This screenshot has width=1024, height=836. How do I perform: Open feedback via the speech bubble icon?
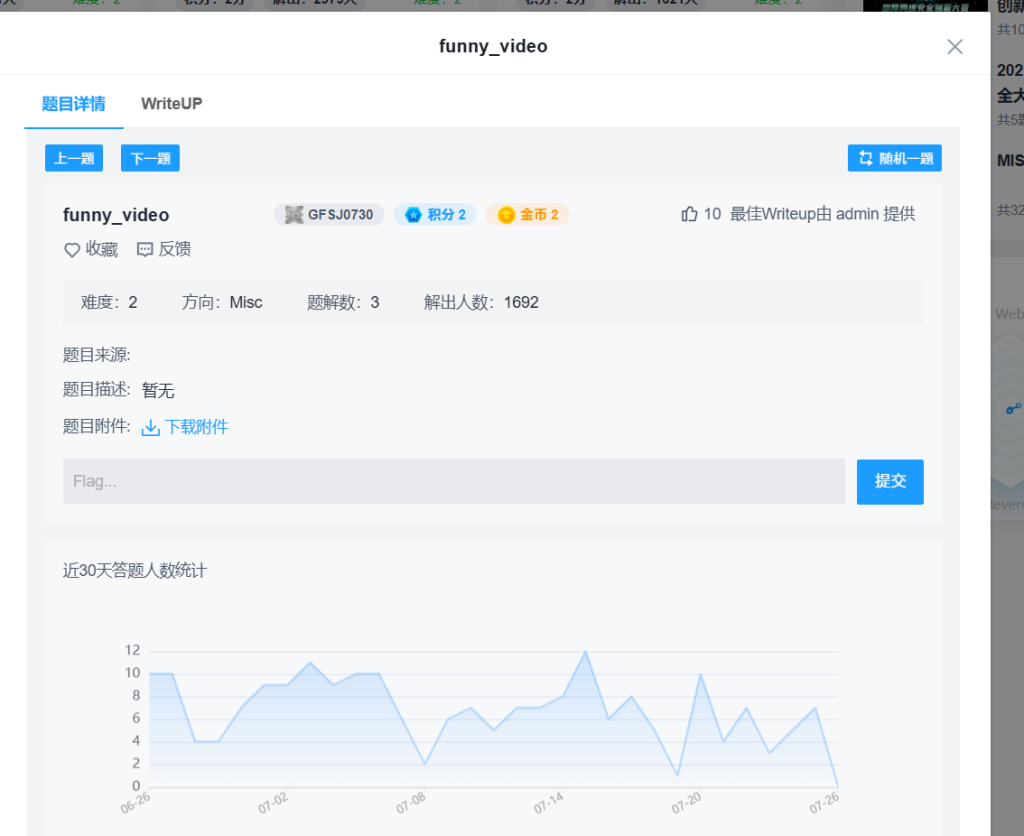click(145, 250)
